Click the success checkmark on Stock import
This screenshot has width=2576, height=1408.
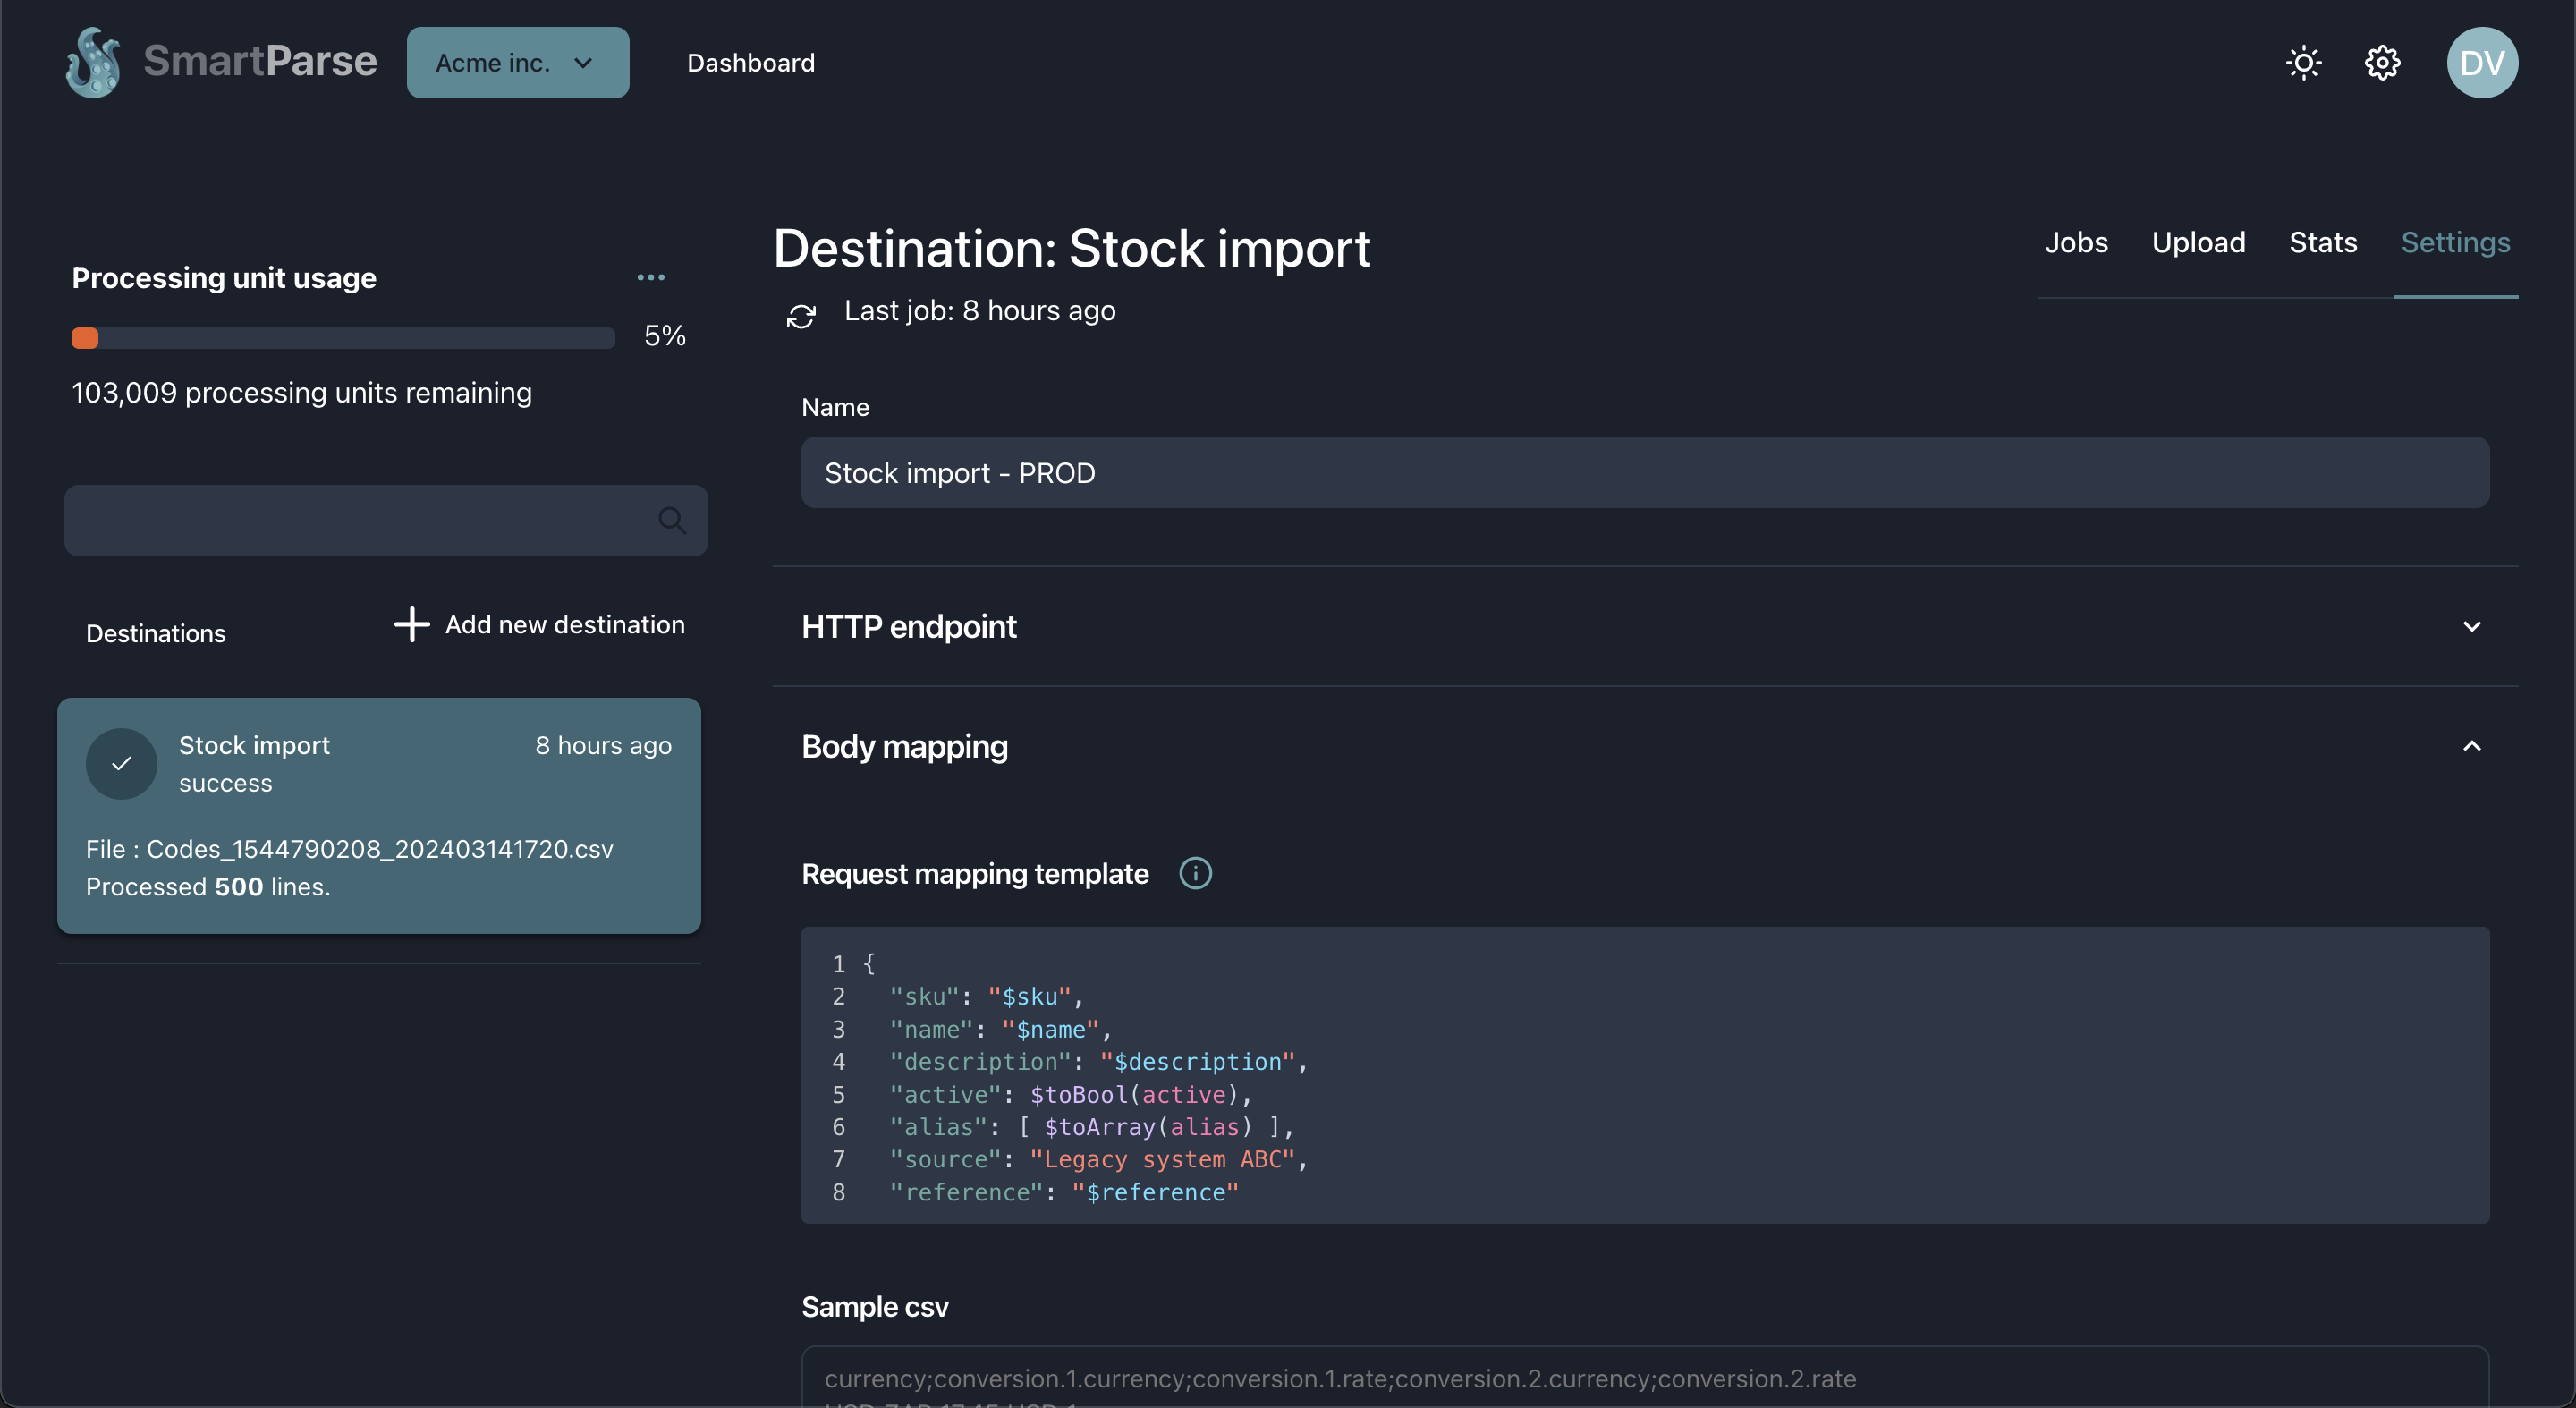(121, 764)
